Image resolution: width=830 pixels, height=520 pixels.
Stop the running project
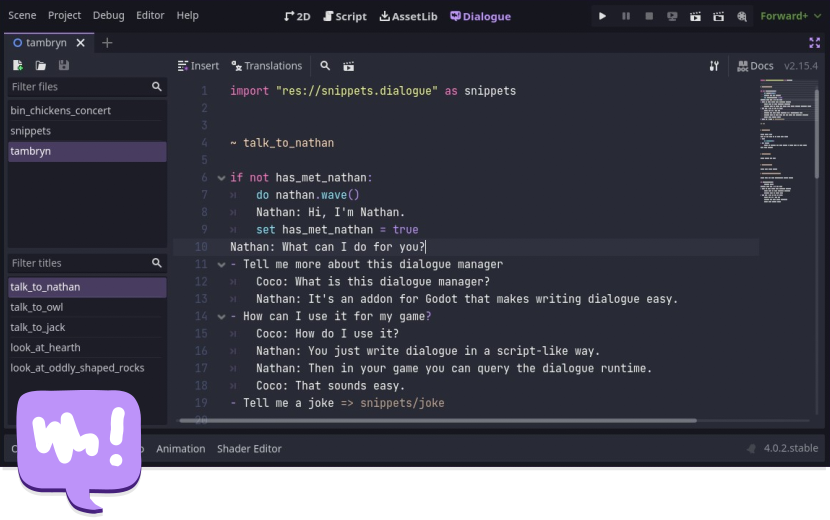pos(649,16)
